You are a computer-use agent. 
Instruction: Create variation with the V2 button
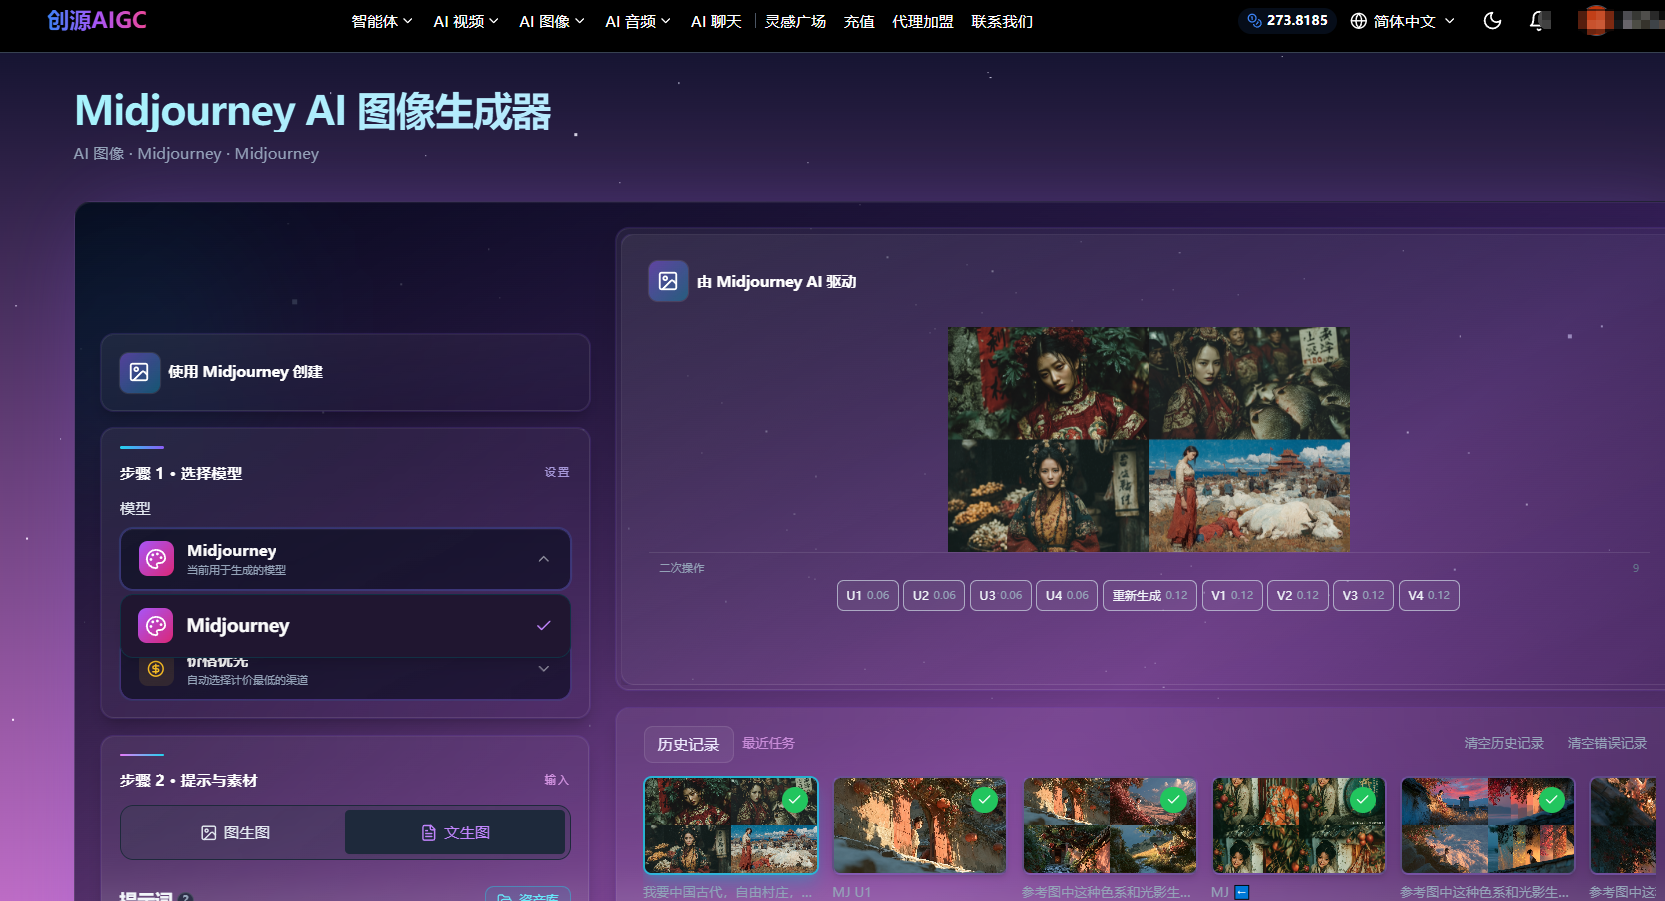point(1298,595)
